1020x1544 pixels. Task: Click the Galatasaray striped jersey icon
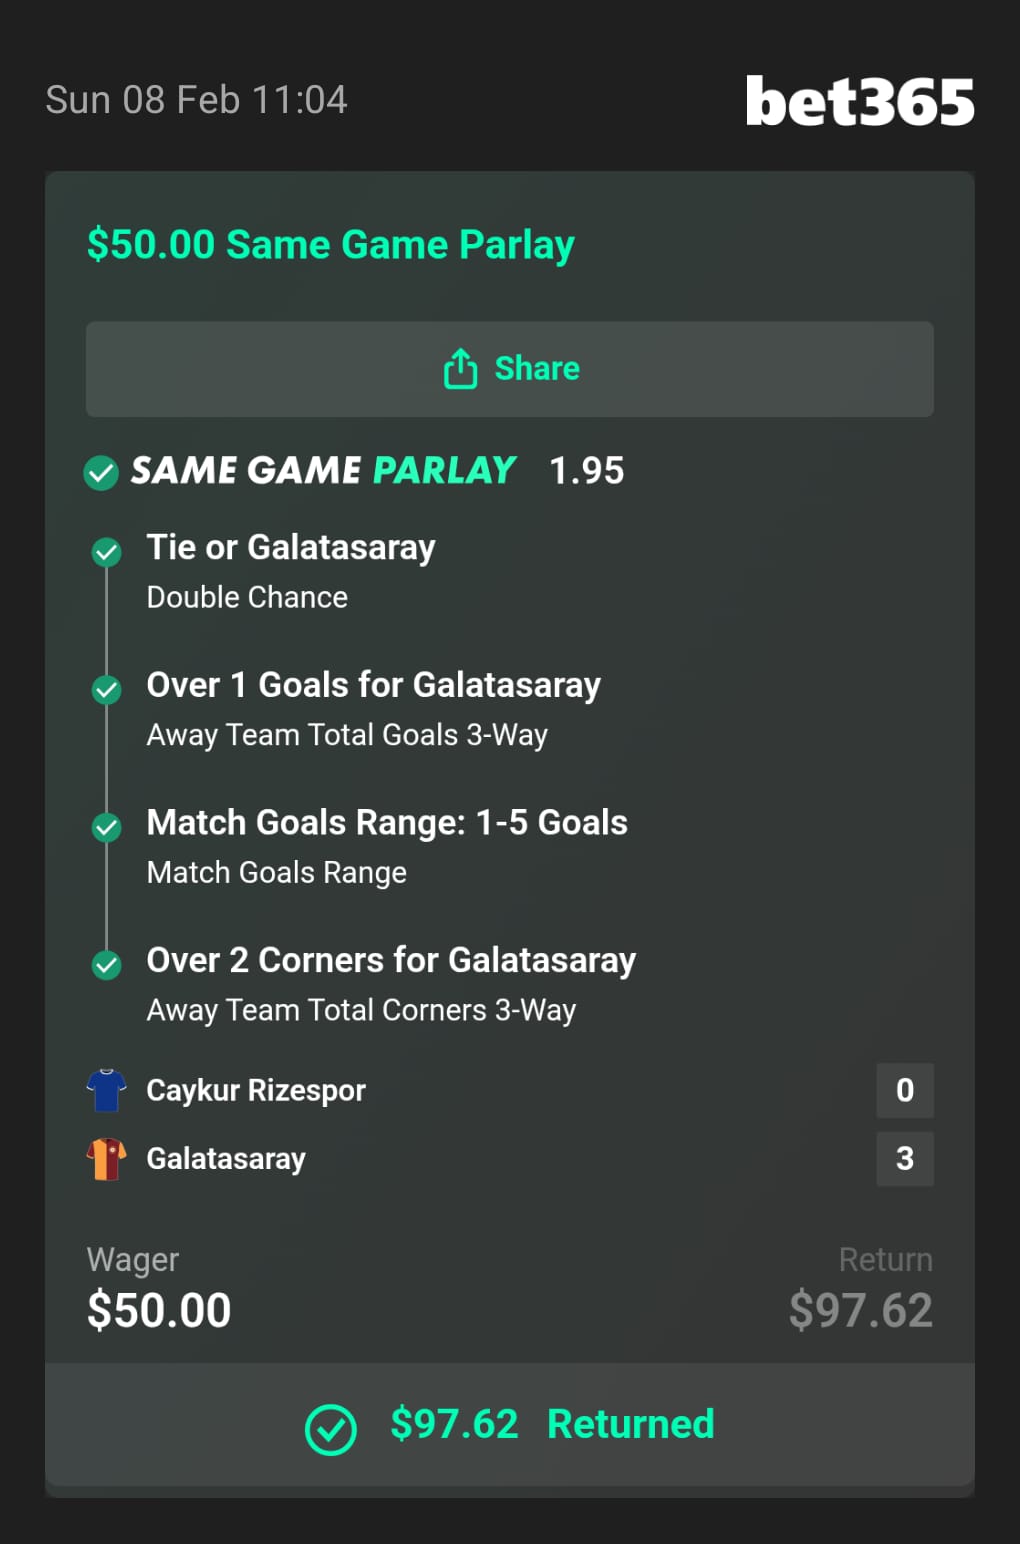106,1159
